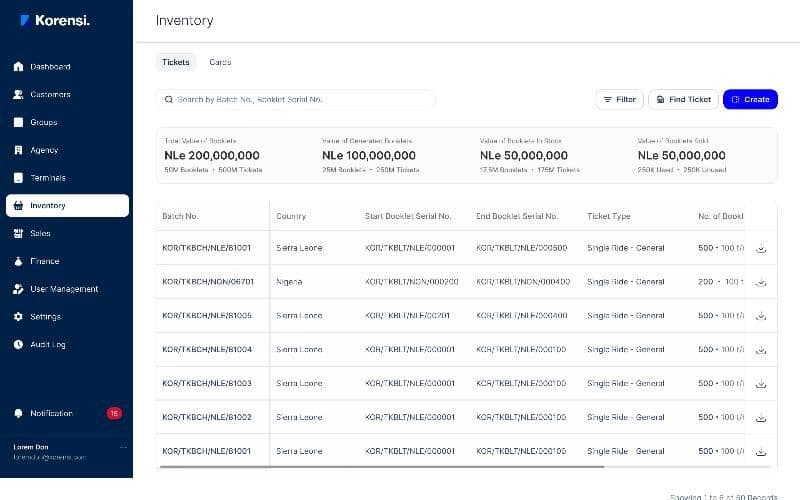
Task: Click the Sales store icon
Action: [18, 234]
